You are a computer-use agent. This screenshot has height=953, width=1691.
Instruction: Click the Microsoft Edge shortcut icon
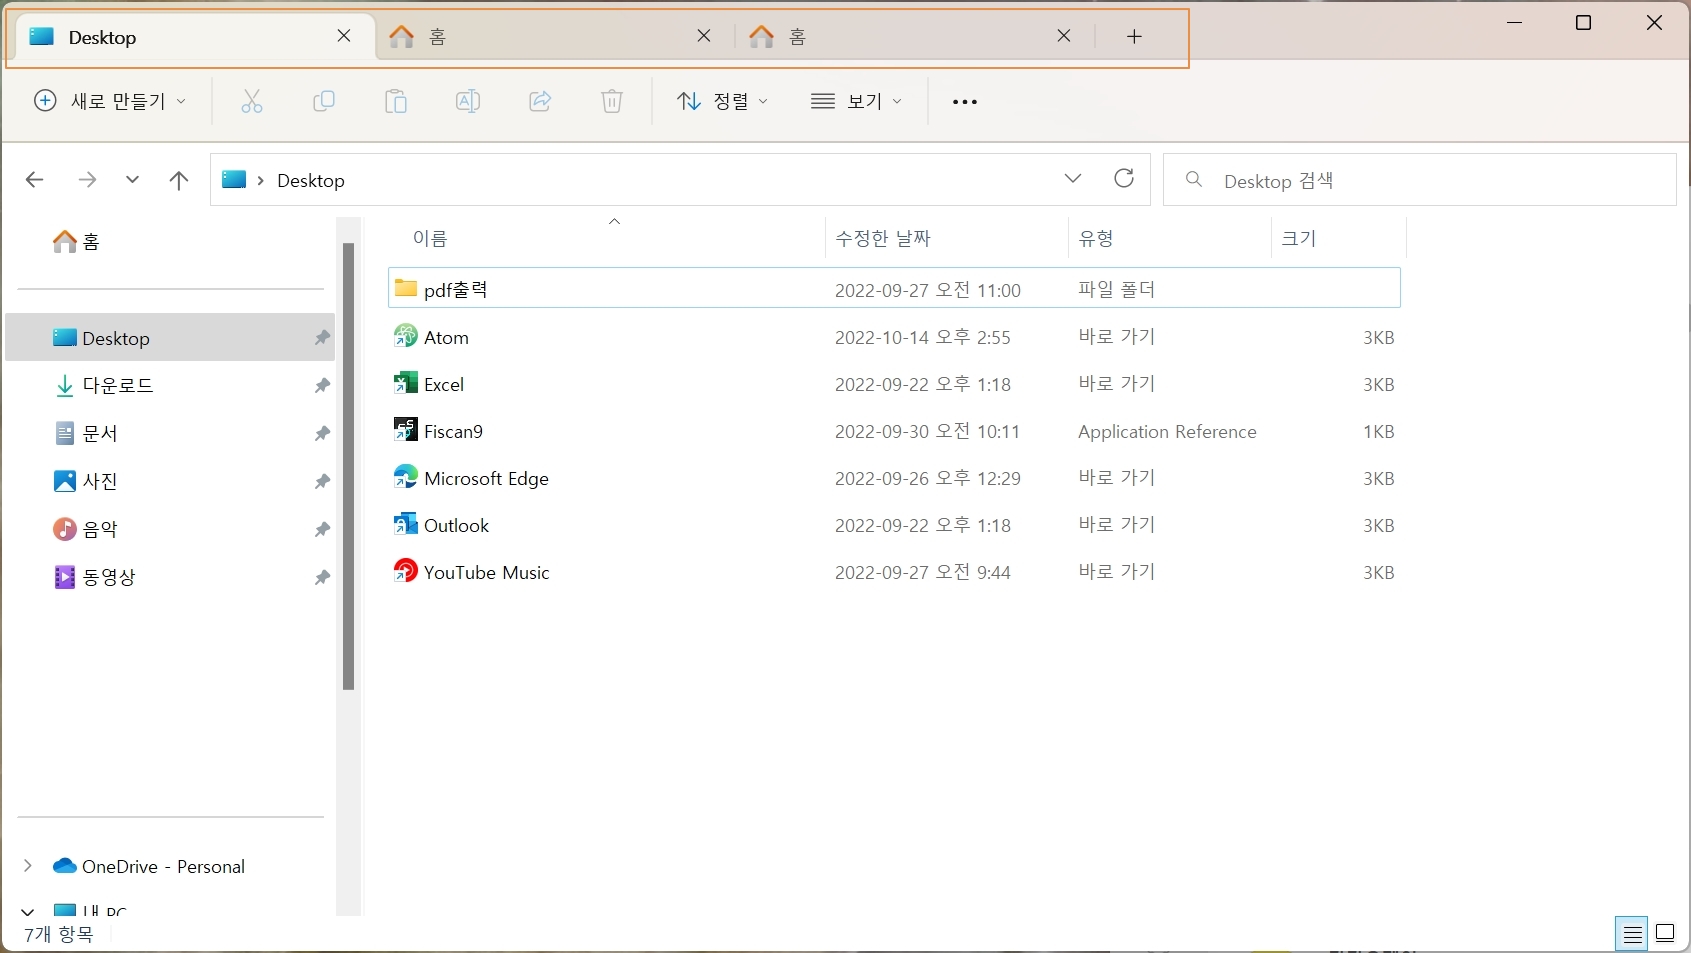tap(405, 476)
